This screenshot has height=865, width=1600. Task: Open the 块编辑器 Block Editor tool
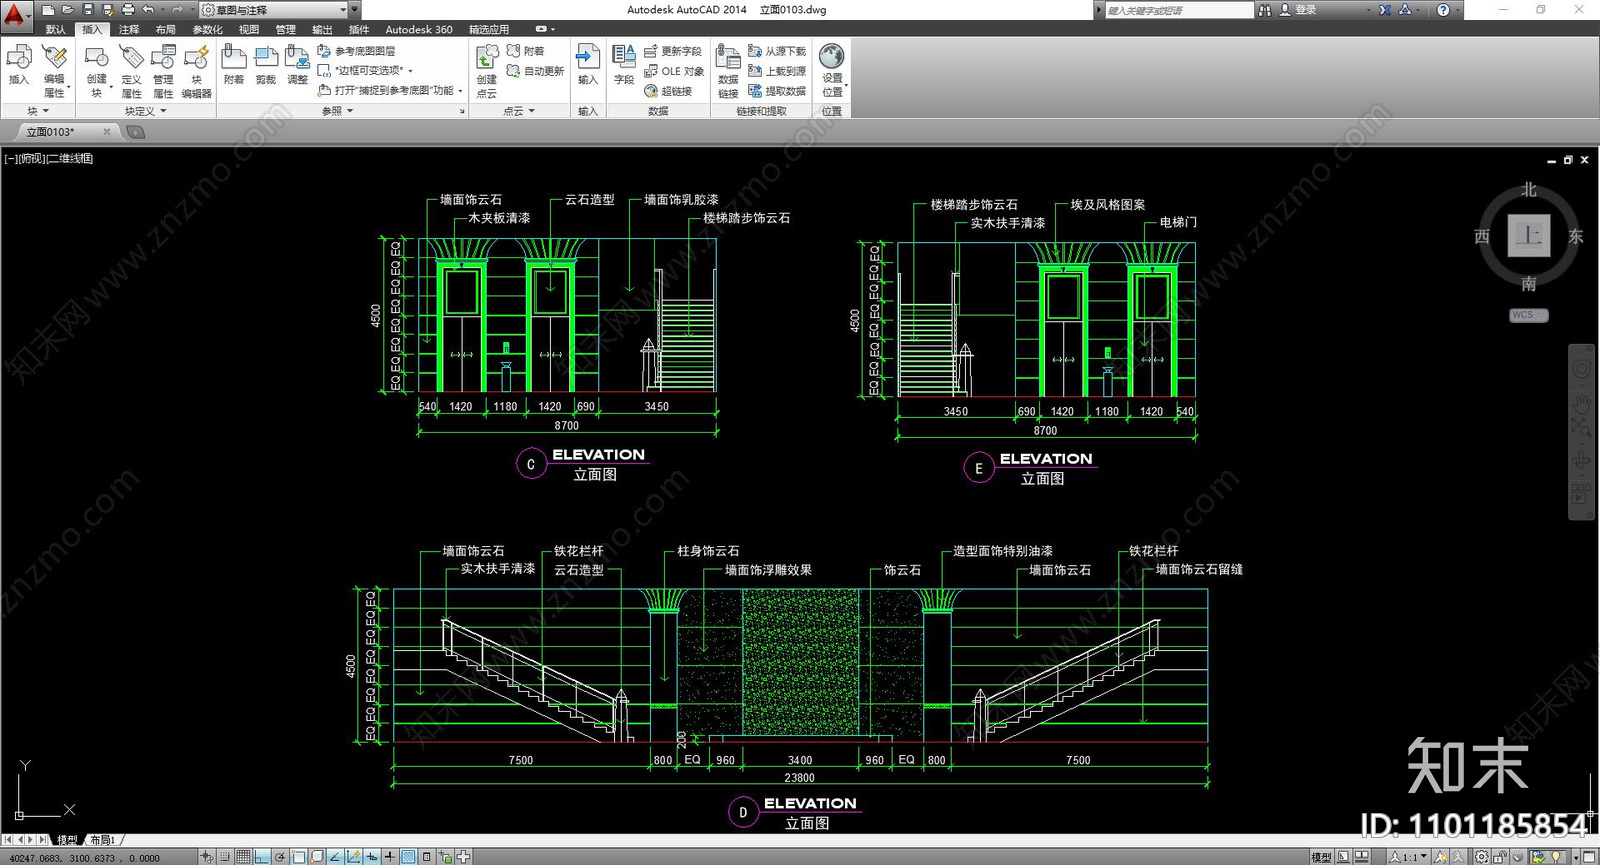click(197, 71)
